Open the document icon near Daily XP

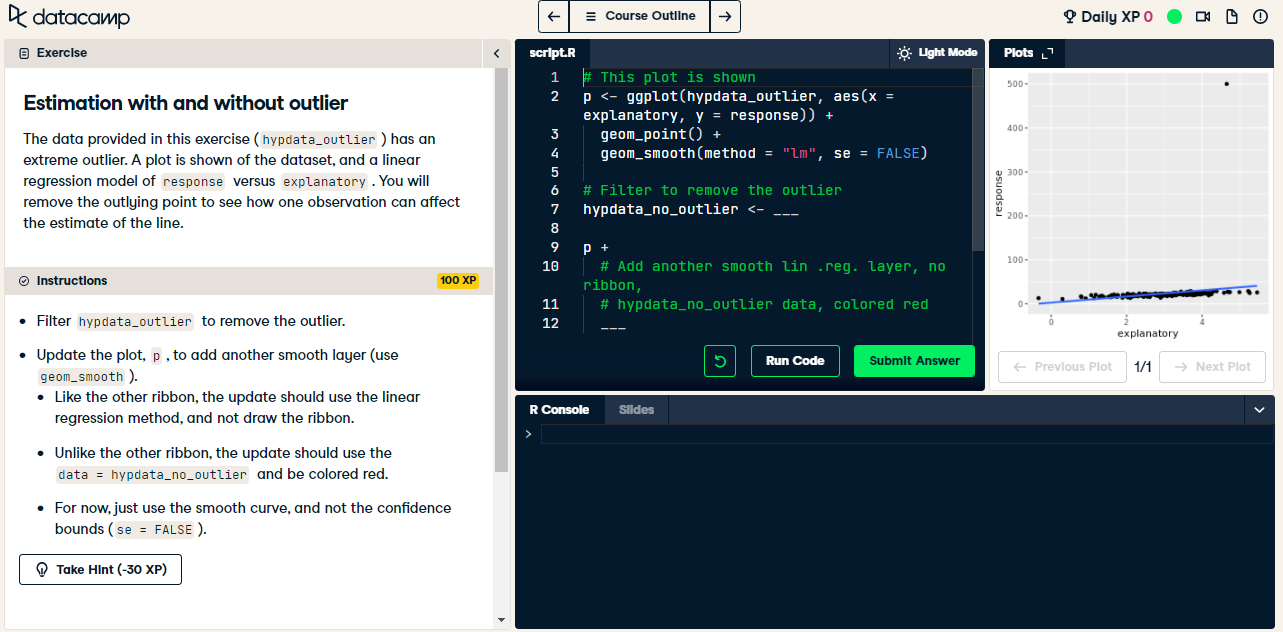(x=1231, y=16)
